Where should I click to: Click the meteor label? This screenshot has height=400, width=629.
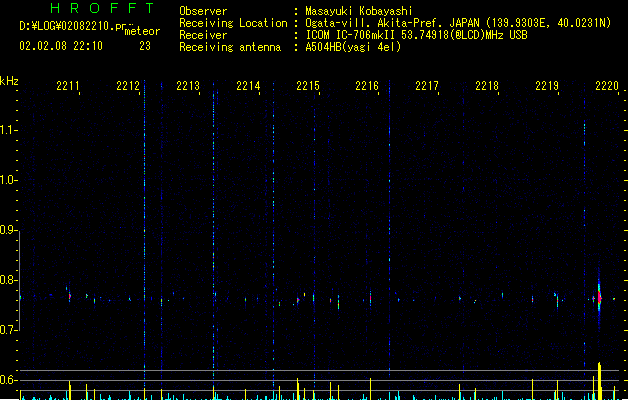[142, 31]
